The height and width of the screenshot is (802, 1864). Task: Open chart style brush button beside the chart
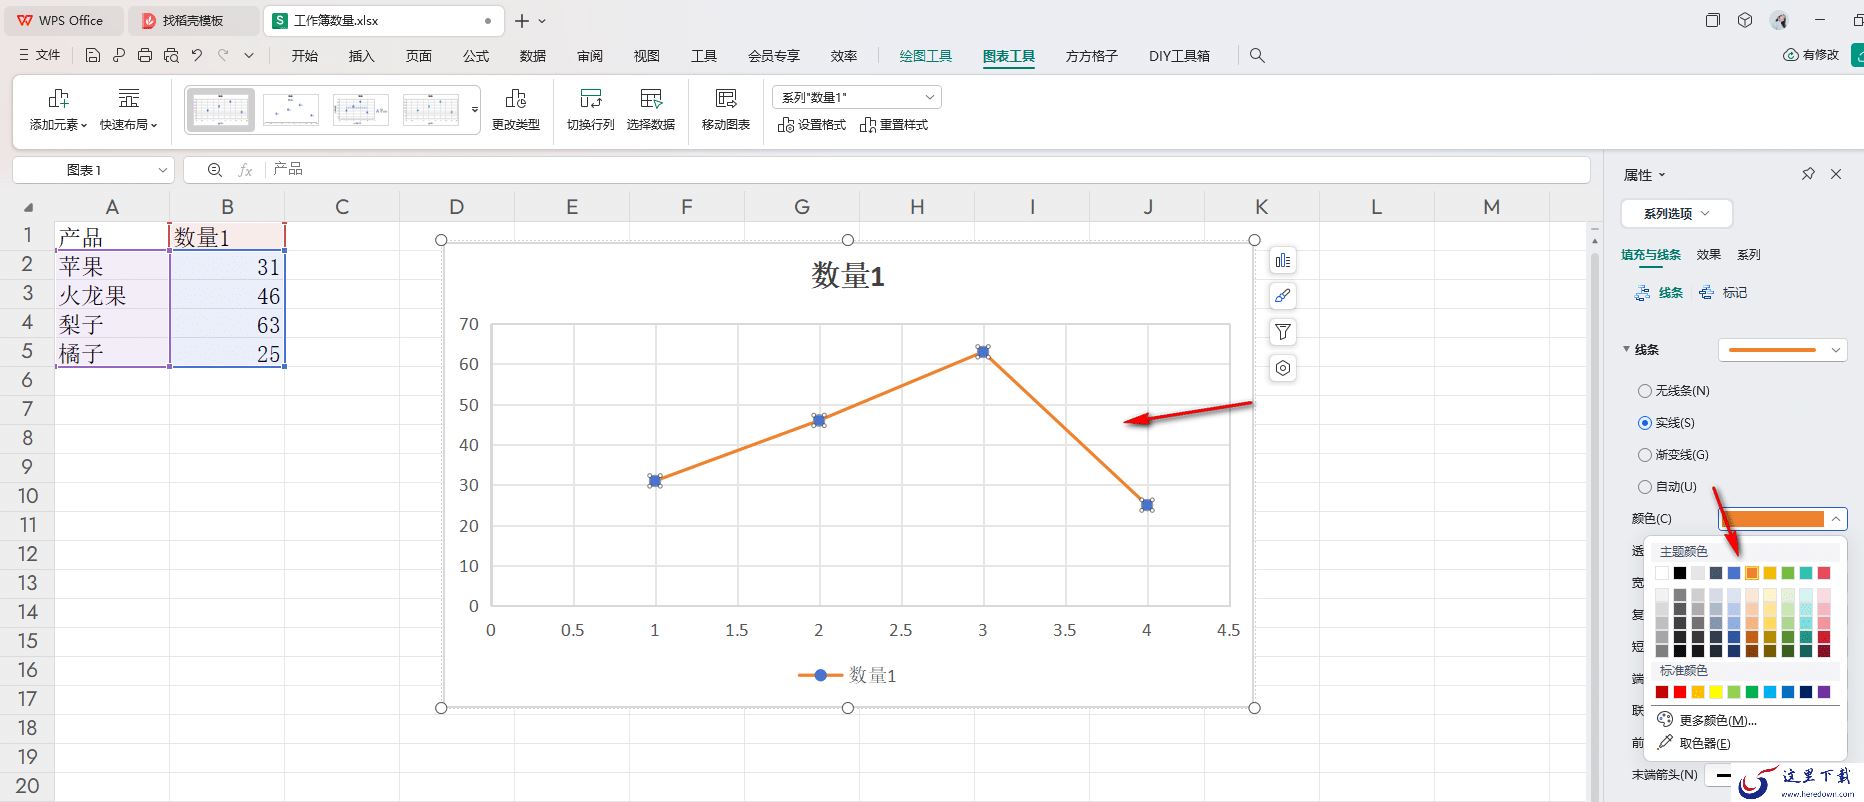point(1282,296)
